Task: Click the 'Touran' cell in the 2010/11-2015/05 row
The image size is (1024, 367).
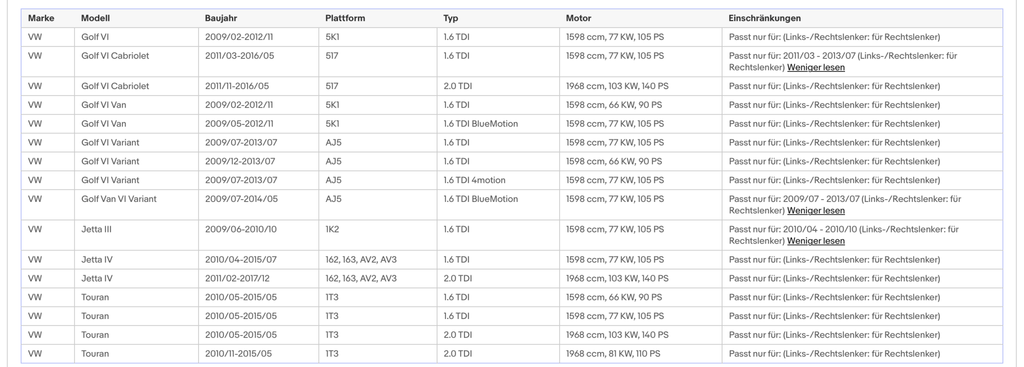Action: click(95, 354)
